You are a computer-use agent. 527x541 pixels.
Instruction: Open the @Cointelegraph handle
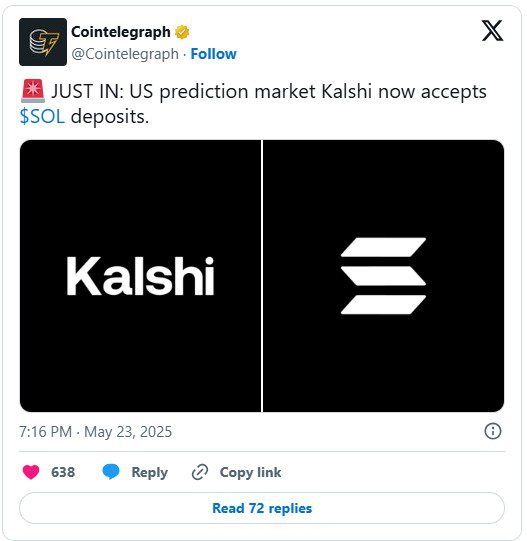(x=125, y=54)
